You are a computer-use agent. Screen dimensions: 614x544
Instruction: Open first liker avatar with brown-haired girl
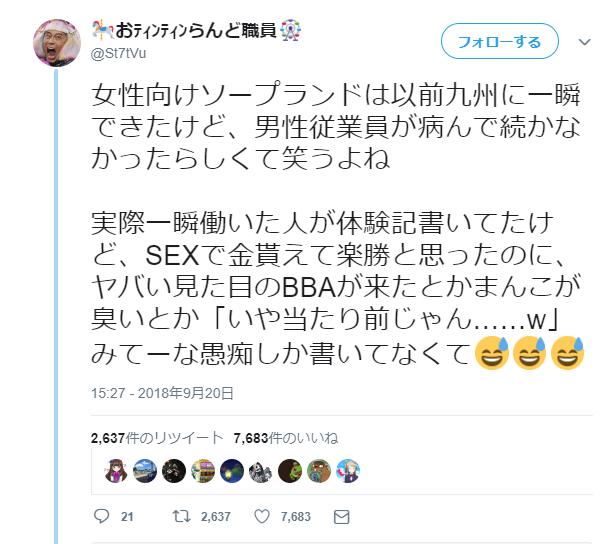pos(116,470)
